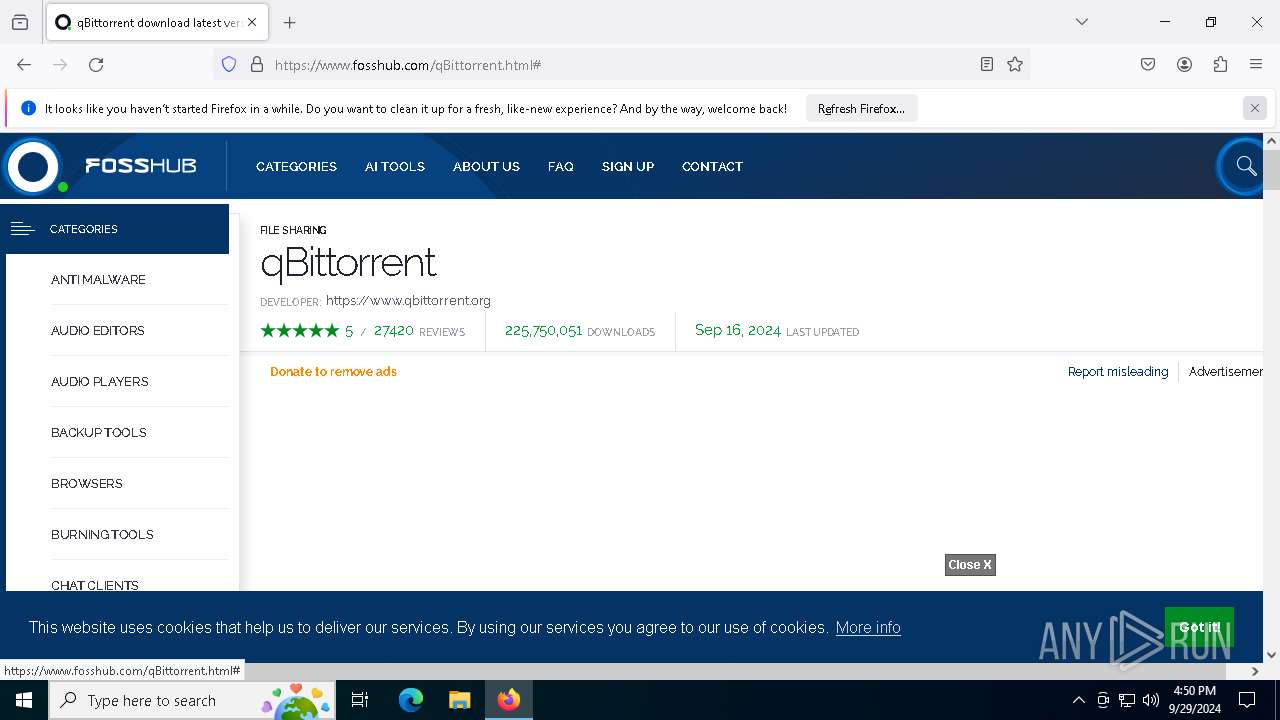
Task: Click the FossHub logo icon
Action: pyautogui.click(x=33, y=166)
